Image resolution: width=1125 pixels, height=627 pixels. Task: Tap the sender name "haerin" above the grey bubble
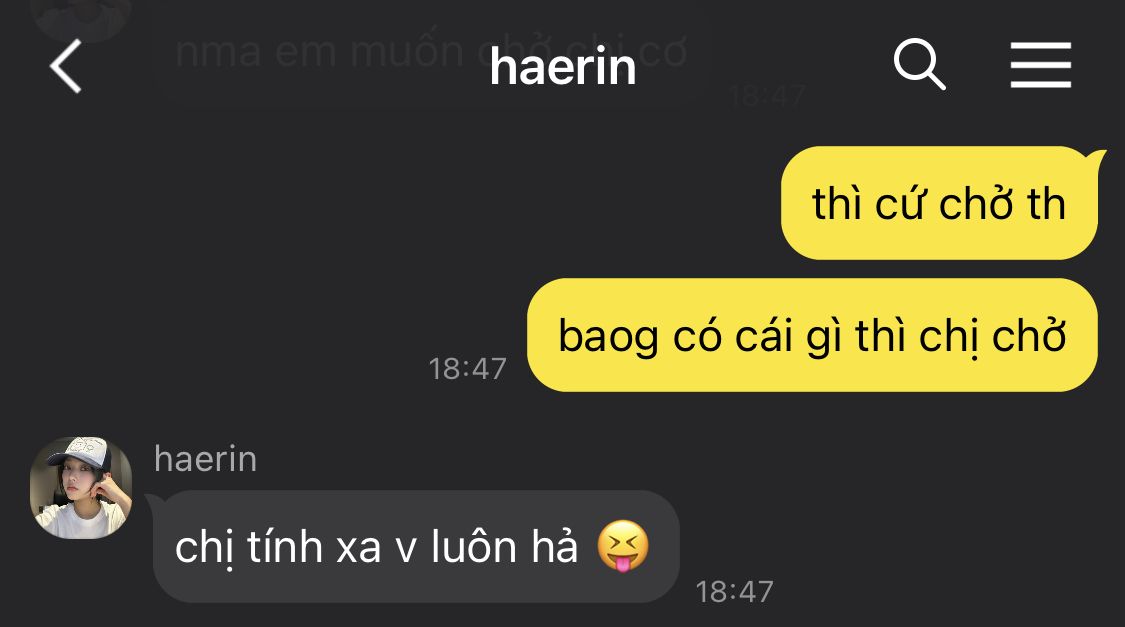click(205, 458)
